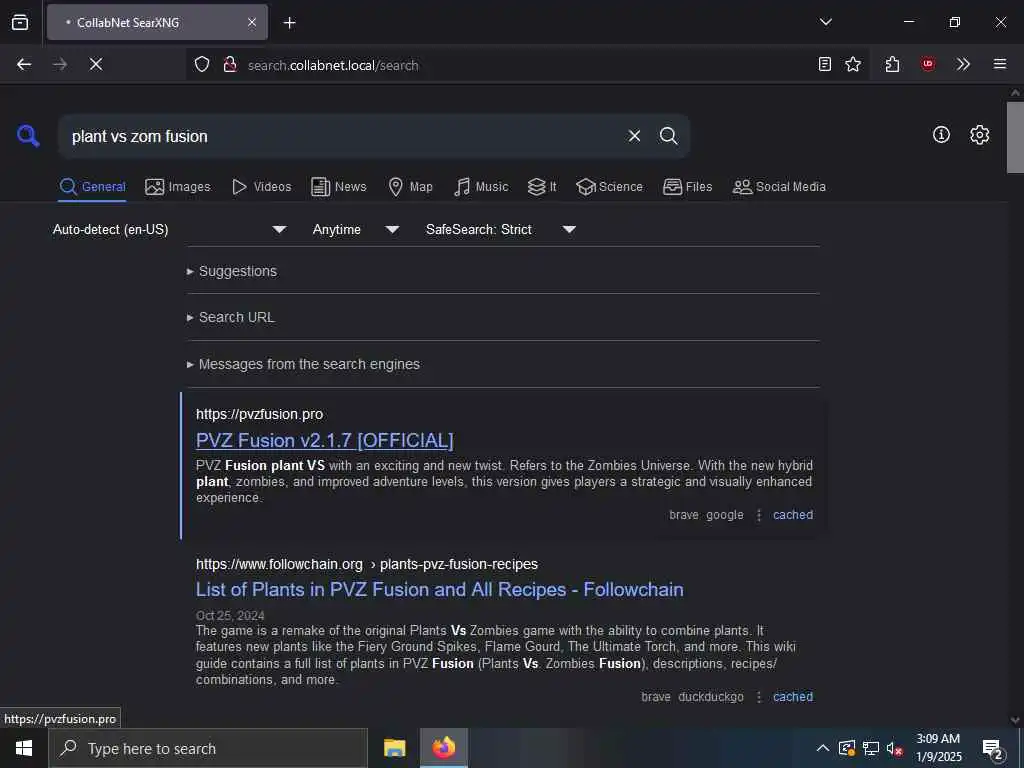Bookmark this page with the star

[853, 64]
